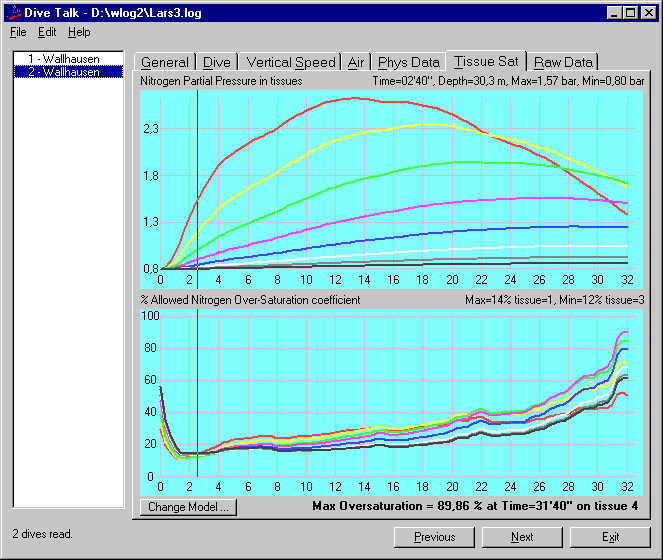Click the Previous button
This screenshot has width=663, height=560.
[435, 537]
